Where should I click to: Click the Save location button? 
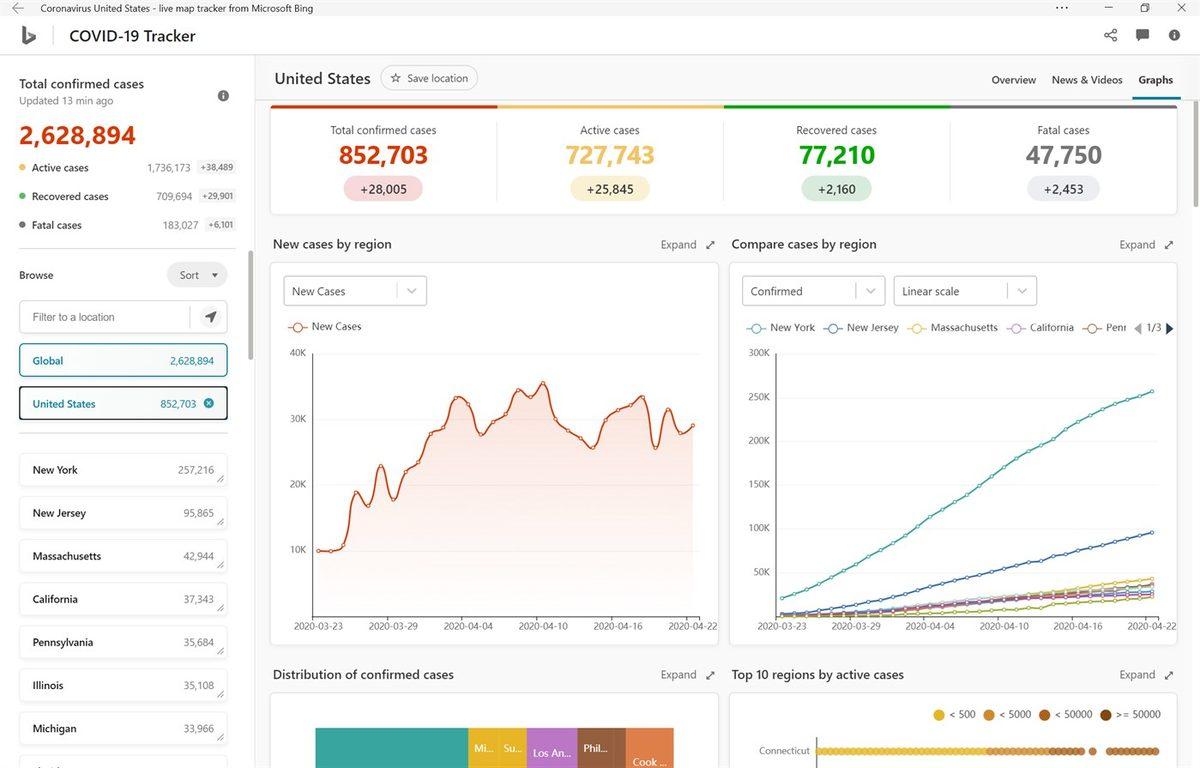click(x=428, y=77)
